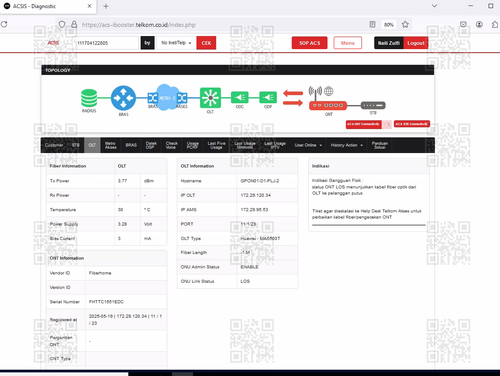This screenshot has height=376, width=500.
Task: Switch to the BRAS tab
Action: click(131, 145)
